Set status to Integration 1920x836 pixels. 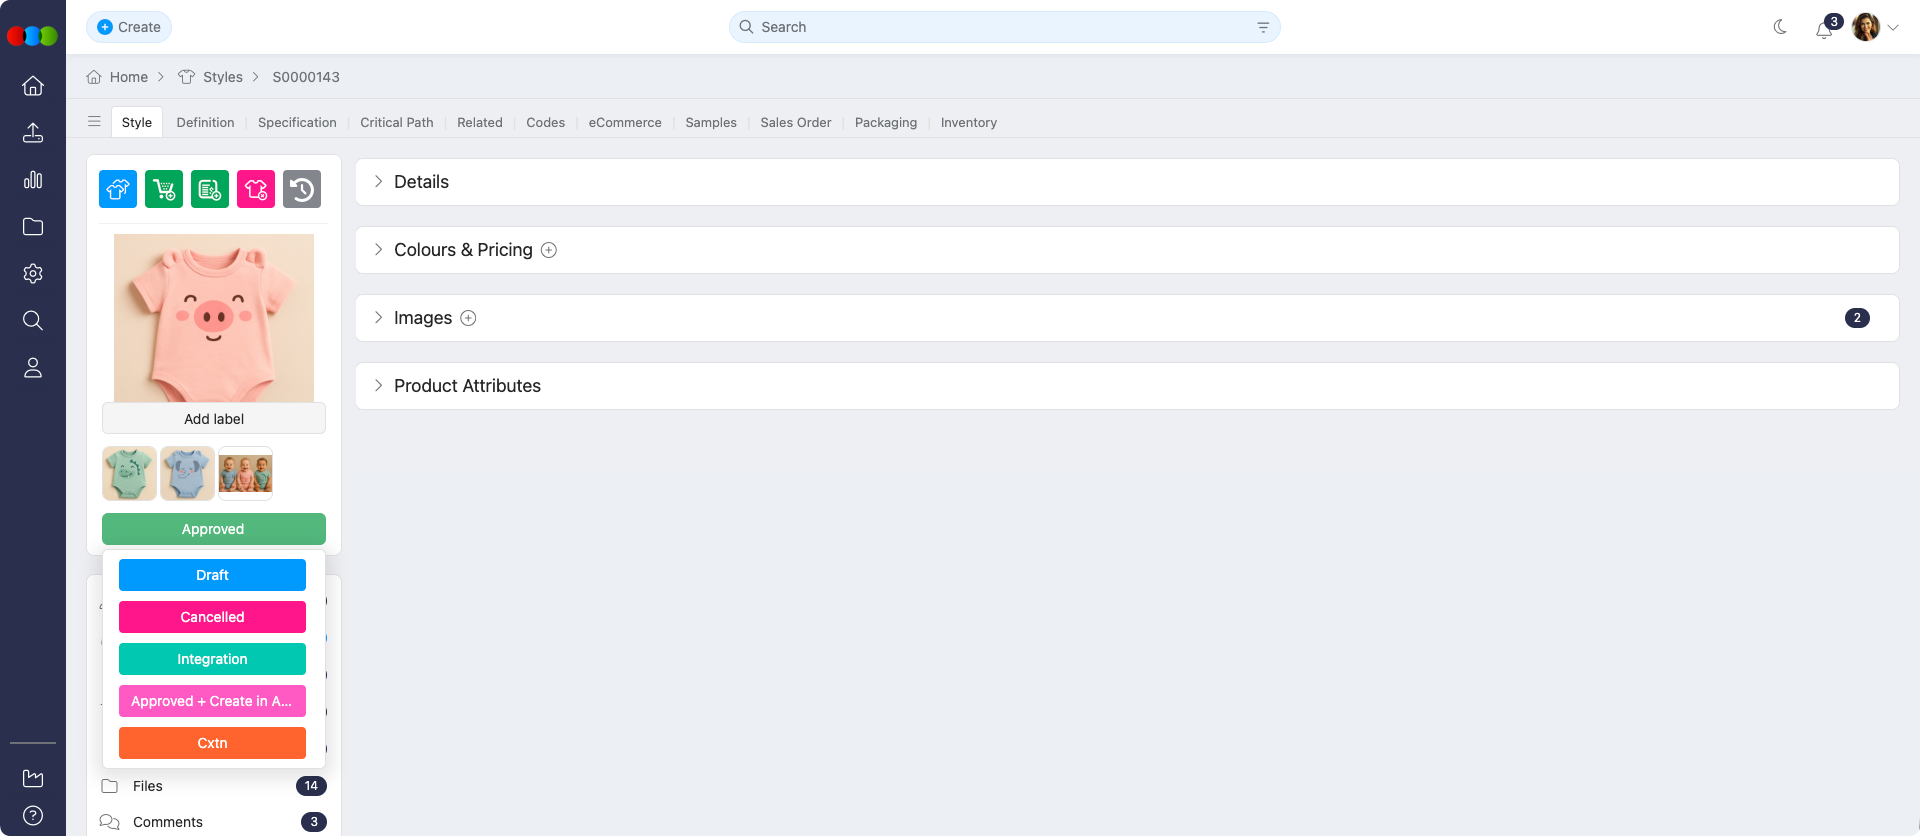pos(212,659)
